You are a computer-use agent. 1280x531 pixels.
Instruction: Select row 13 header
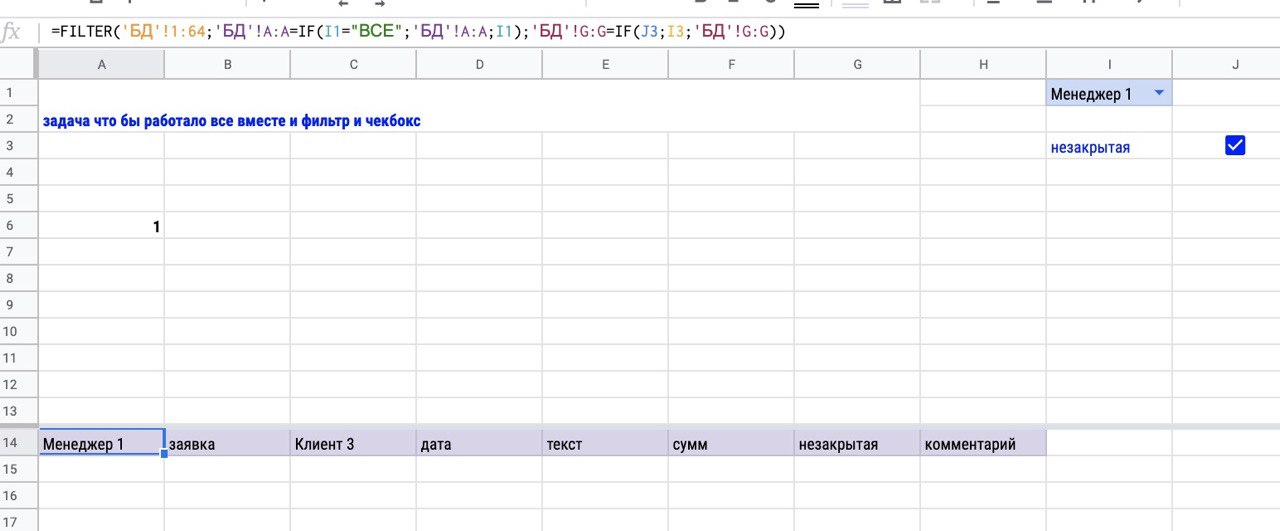click(x=18, y=411)
